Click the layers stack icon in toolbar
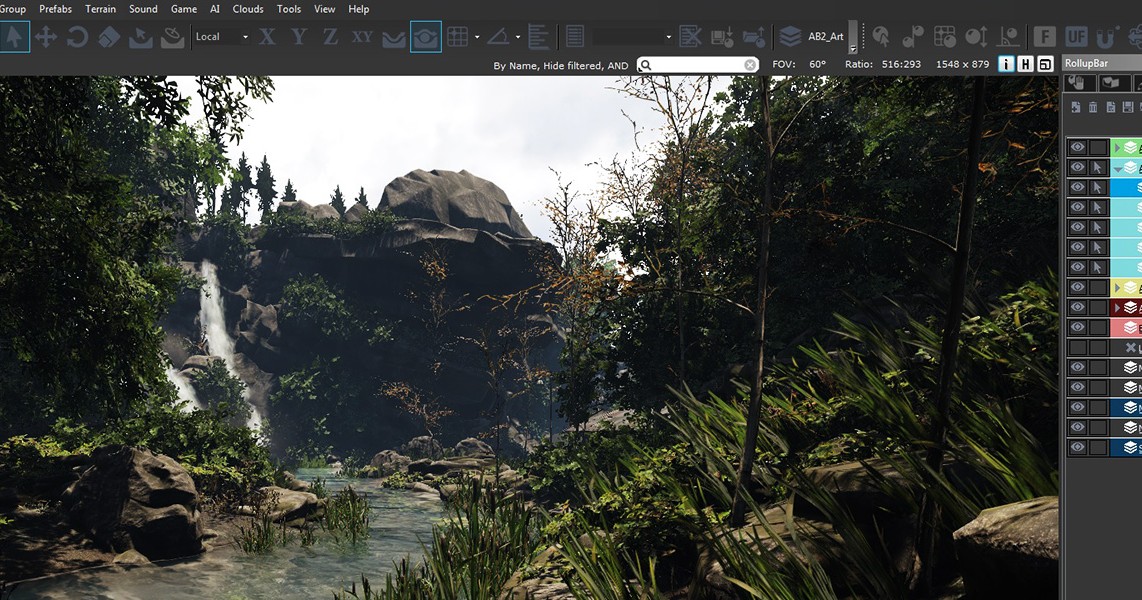1142x600 pixels. (x=790, y=36)
